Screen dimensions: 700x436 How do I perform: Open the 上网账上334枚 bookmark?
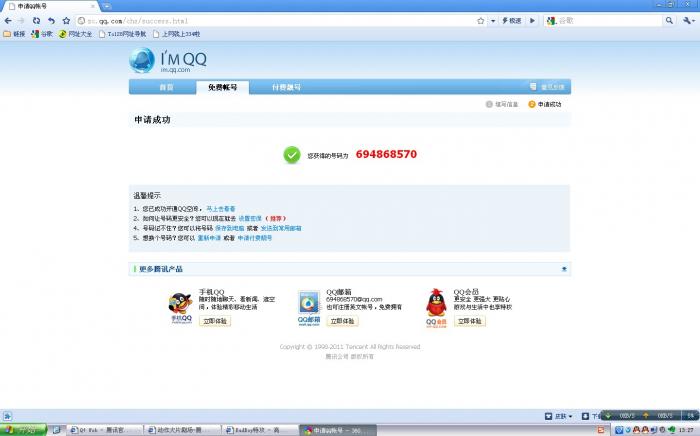(x=176, y=34)
